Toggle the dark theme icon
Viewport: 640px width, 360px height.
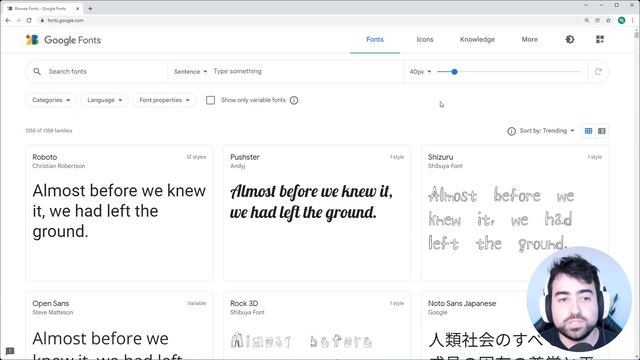pyautogui.click(x=570, y=40)
